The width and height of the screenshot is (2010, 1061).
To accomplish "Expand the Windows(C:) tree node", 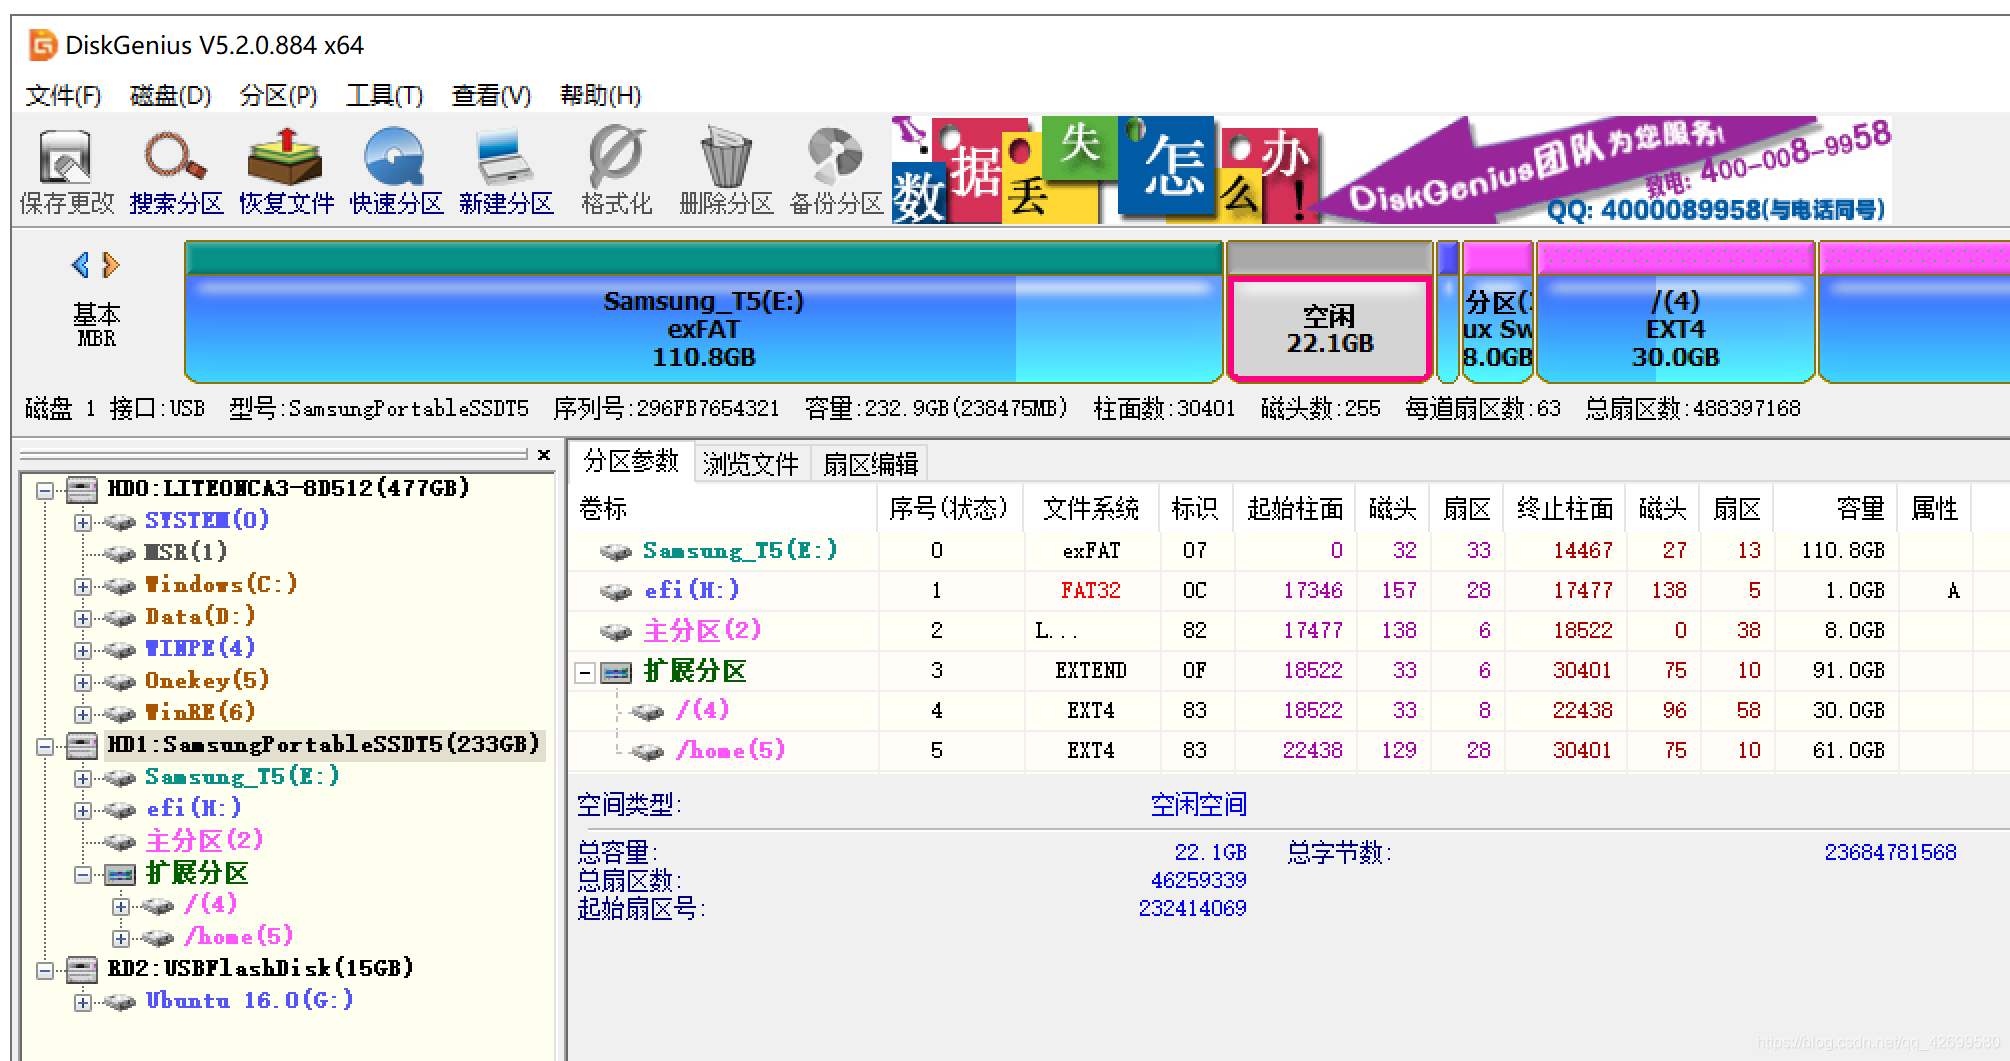I will pos(83,586).
